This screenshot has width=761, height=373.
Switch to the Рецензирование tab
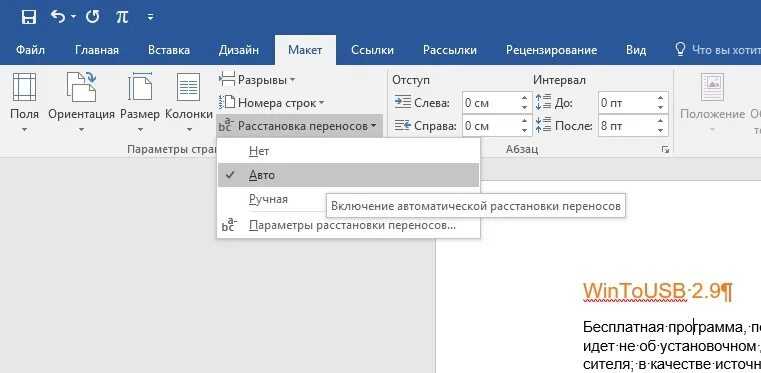tap(551, 50)
